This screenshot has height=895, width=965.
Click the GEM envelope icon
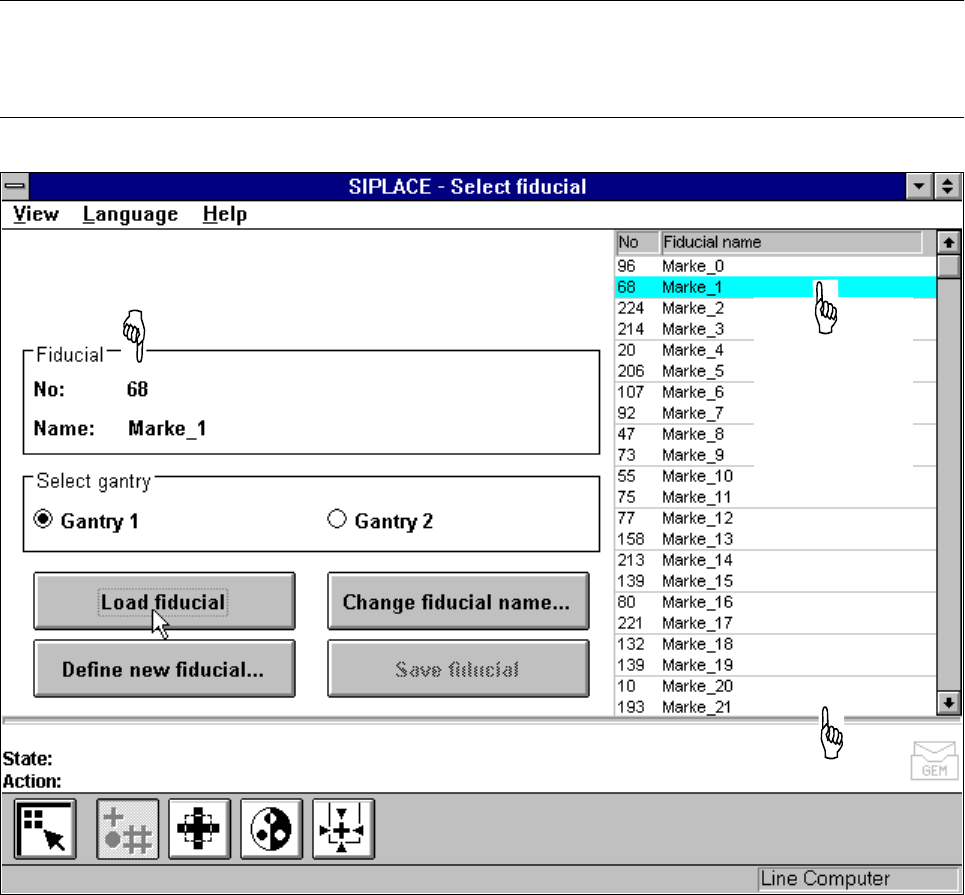click(x=934, y=760)
